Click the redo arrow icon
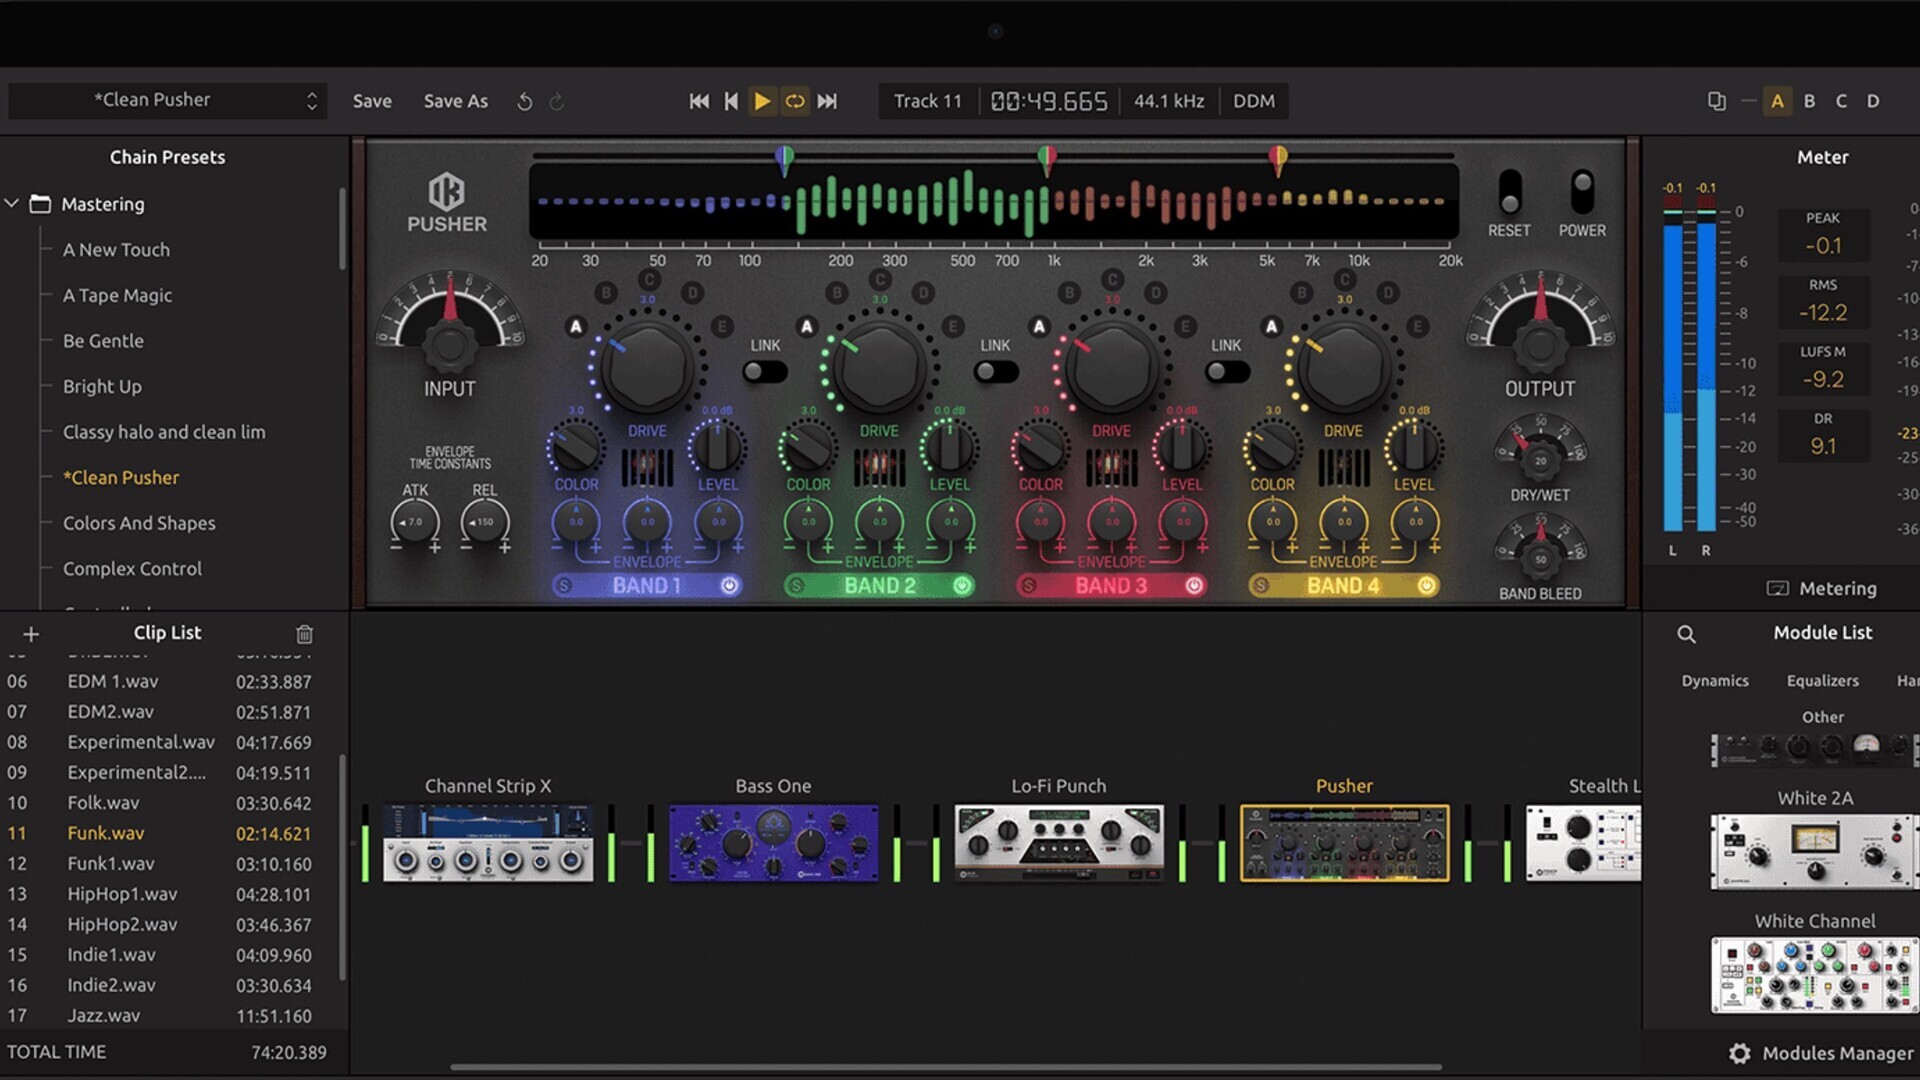This screenshot has height=1080, width=1920. 557,101
